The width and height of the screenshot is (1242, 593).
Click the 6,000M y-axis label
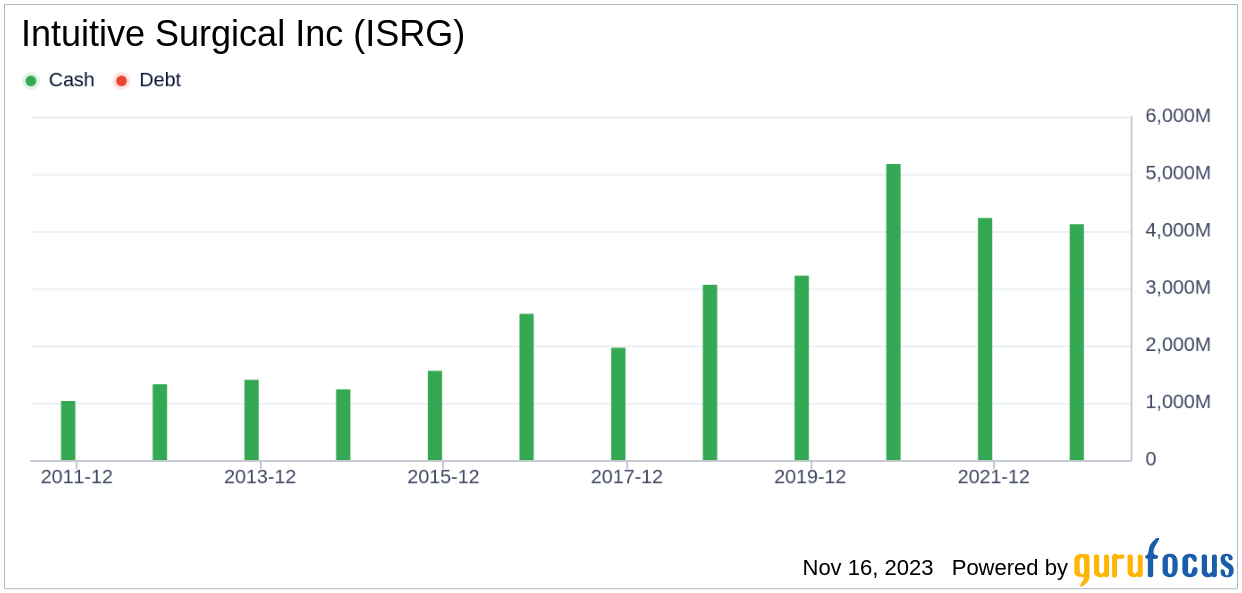pos(1177,116)
